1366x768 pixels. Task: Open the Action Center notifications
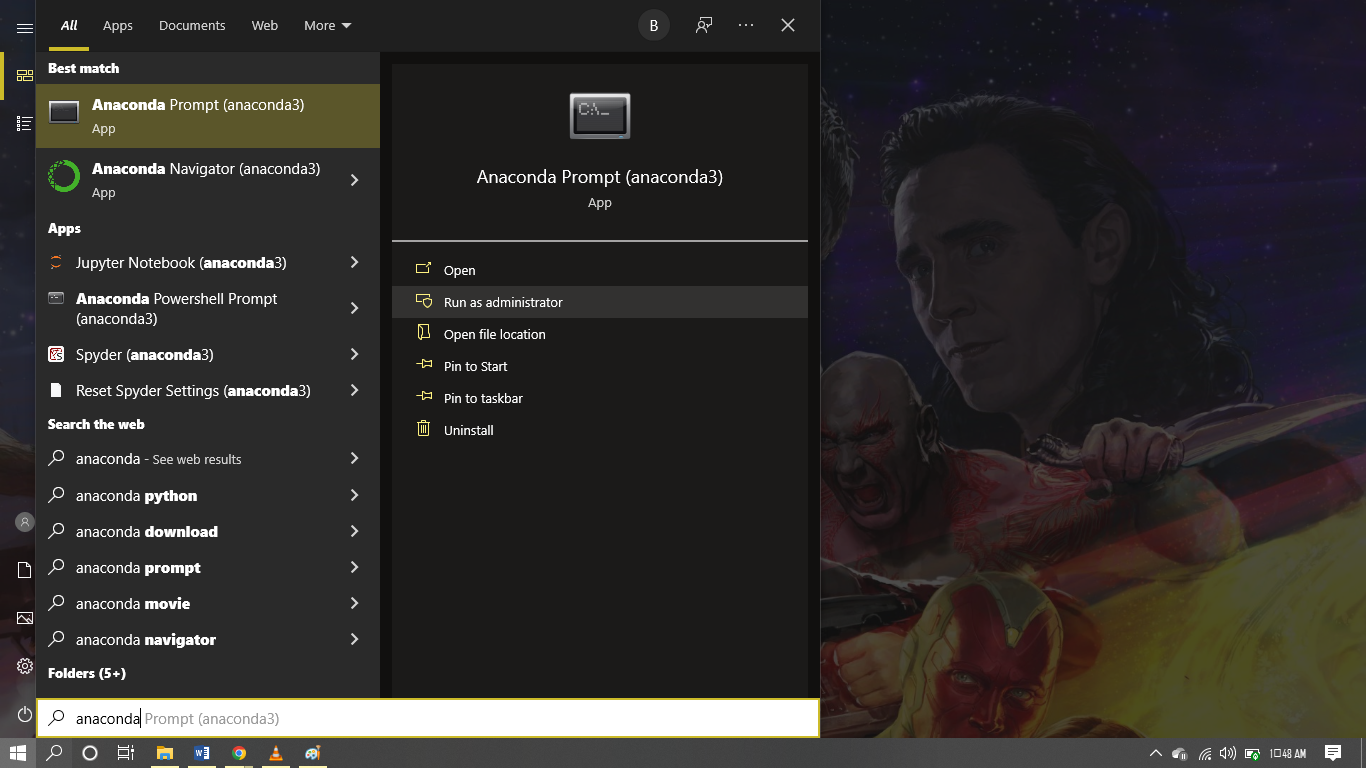click(x=1333, y=753)
